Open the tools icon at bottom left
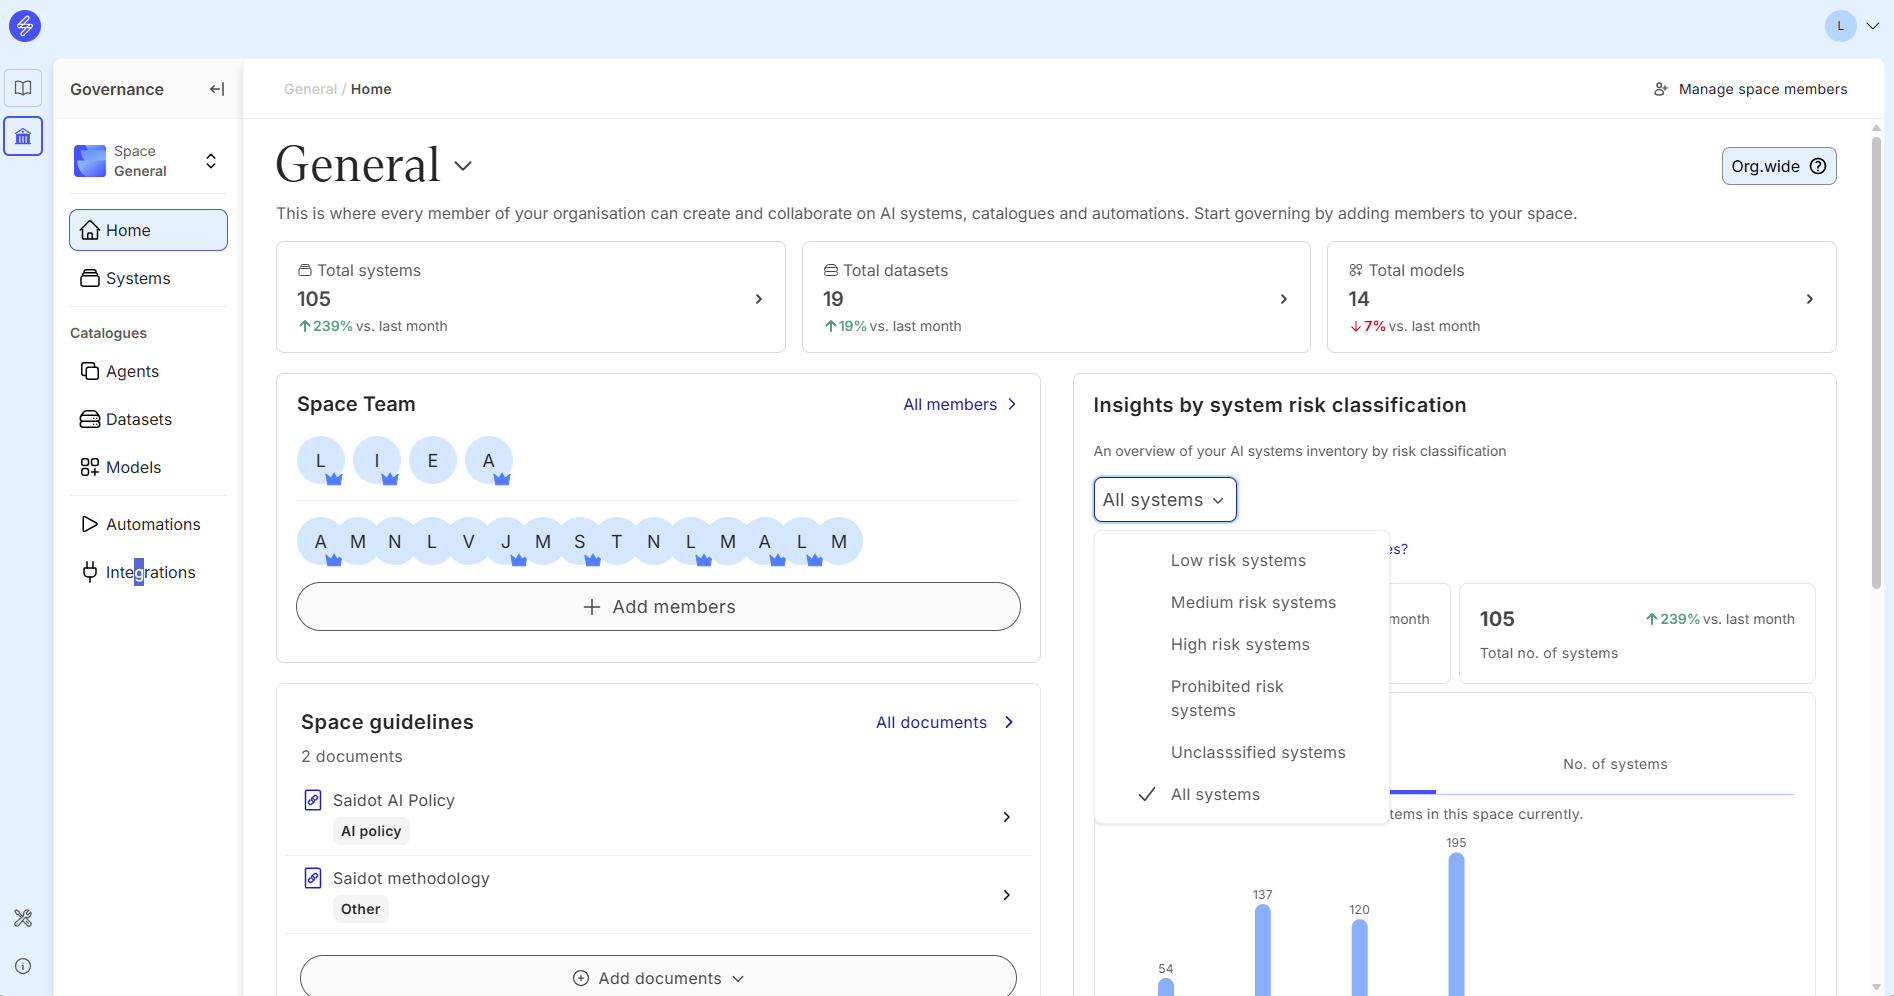Image resolution: width=1894 pixels, height=996 pixels. (23, 918)
